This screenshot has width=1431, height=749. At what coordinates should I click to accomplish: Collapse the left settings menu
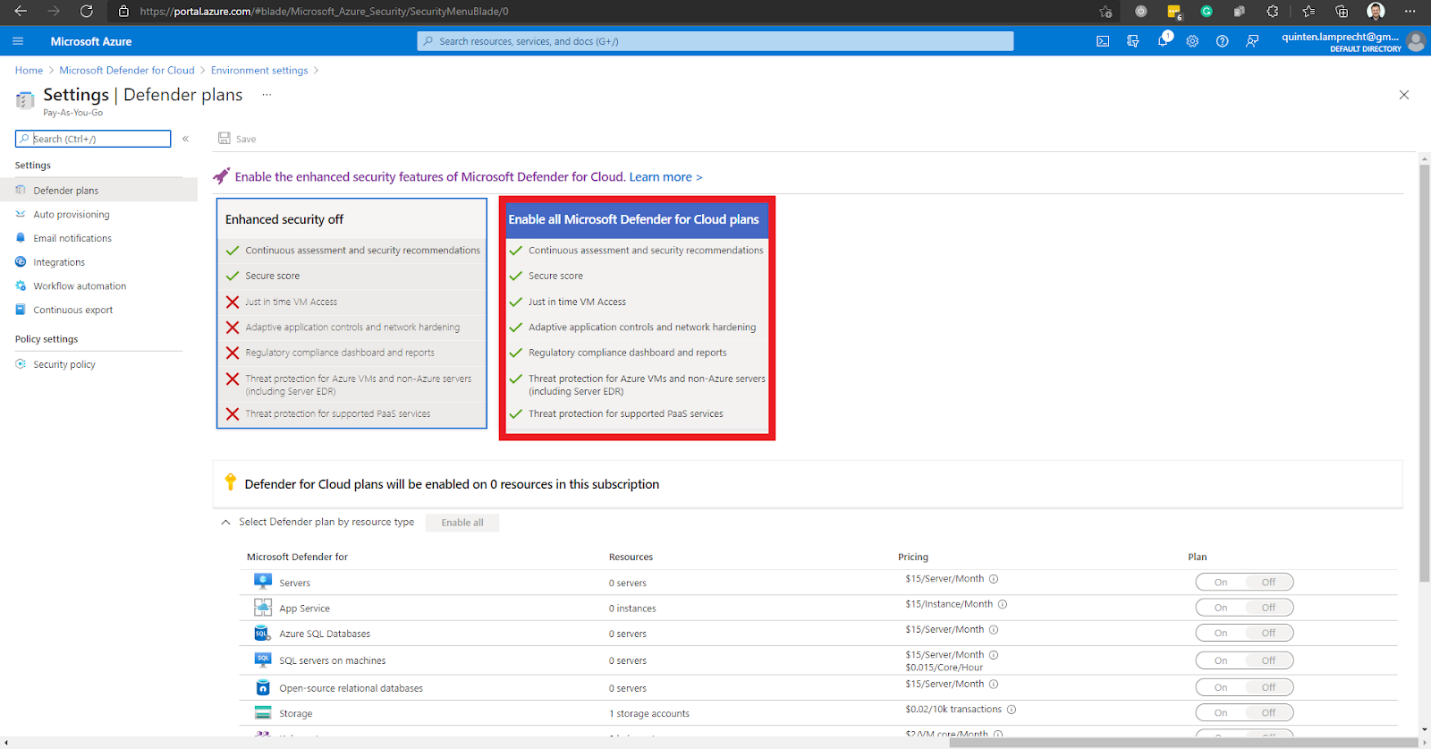pyautogui.click(x=185, y=139)
